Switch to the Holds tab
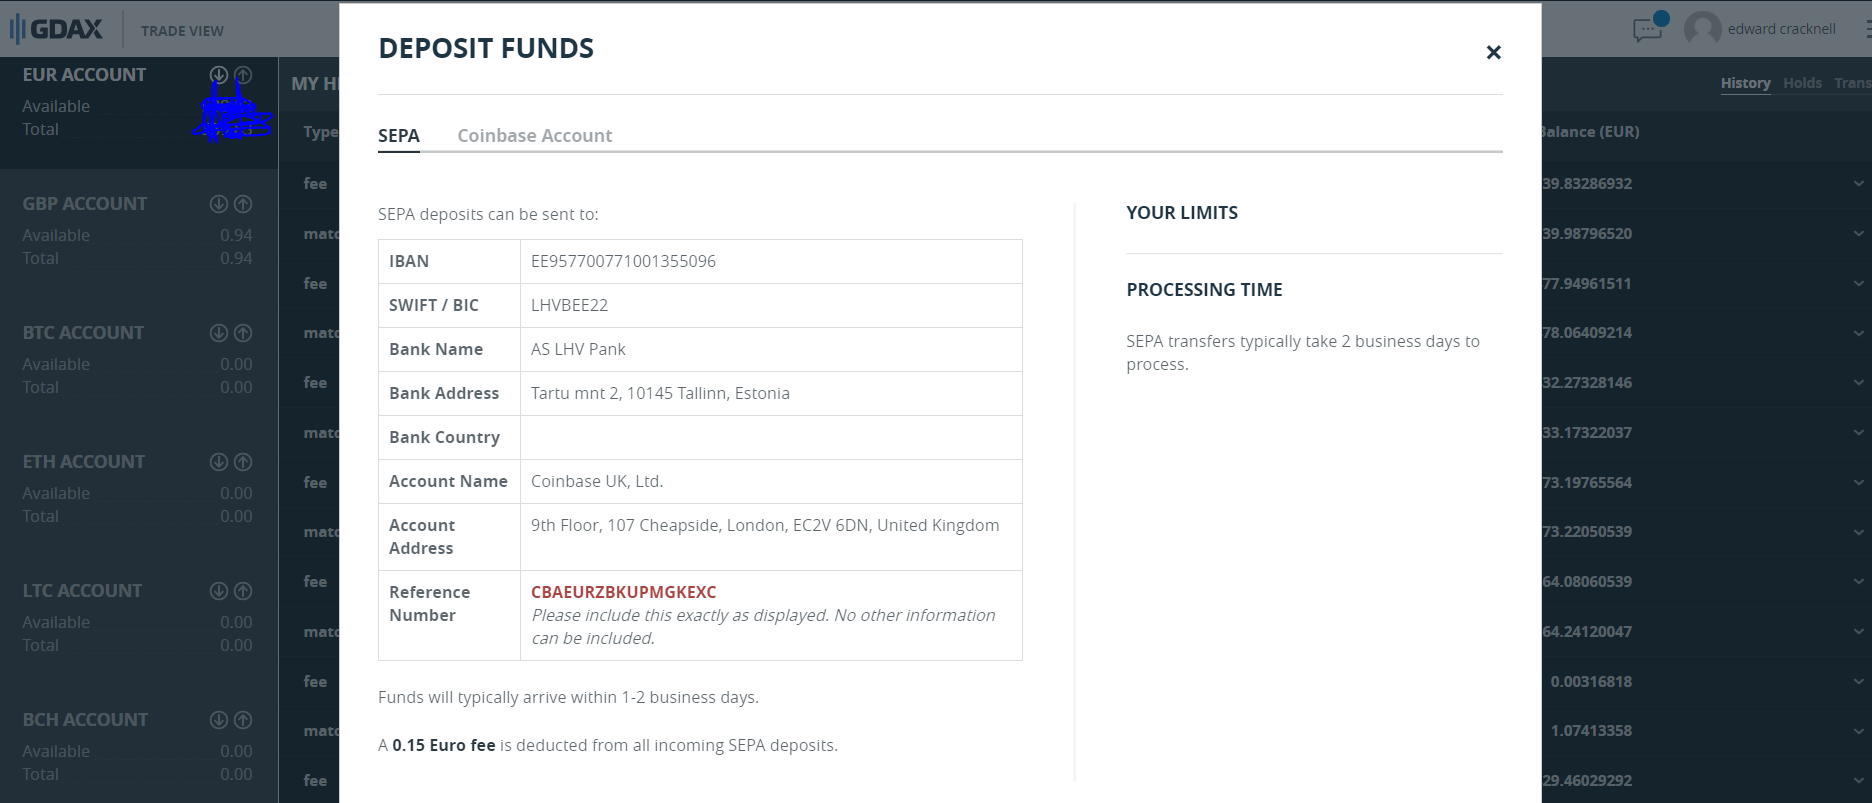 coord(1802,83)
